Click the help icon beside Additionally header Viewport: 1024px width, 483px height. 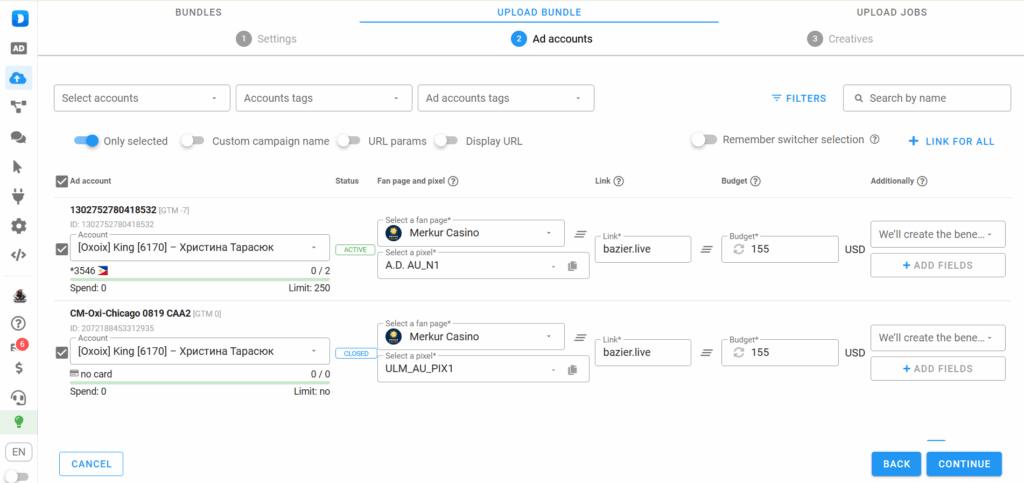[x=922, y=181]
